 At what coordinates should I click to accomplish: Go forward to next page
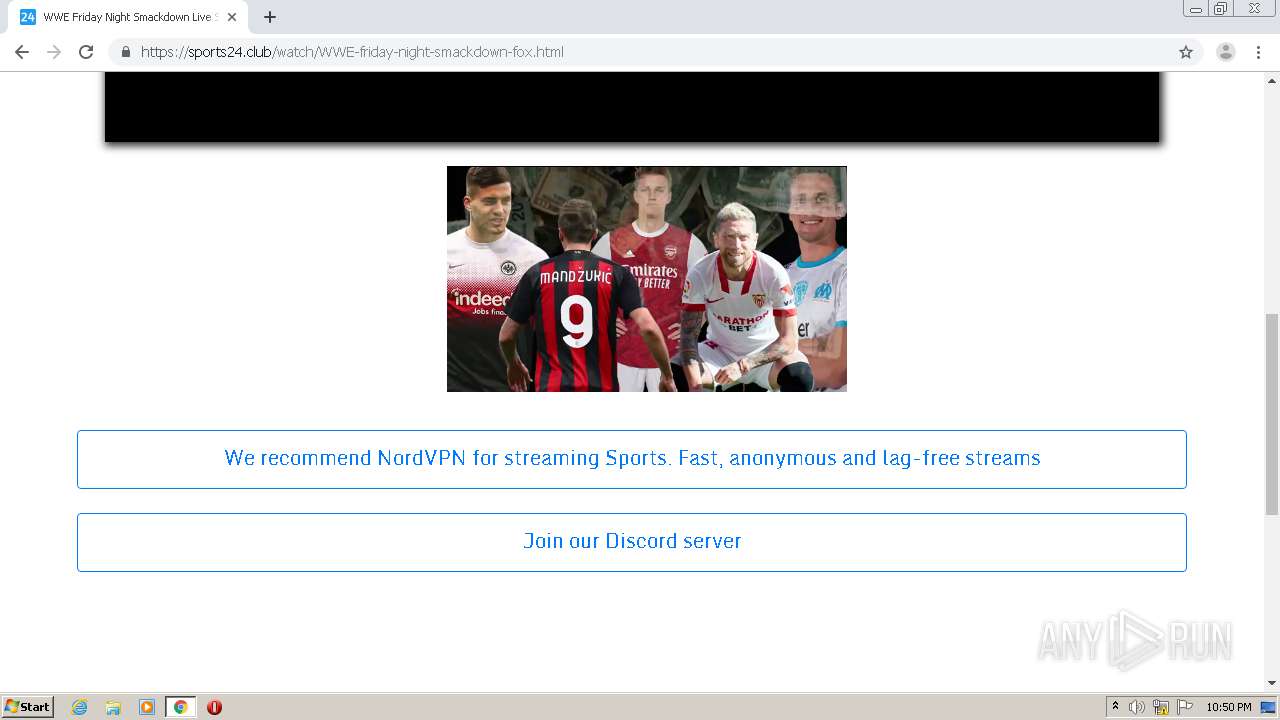(54, 52)
